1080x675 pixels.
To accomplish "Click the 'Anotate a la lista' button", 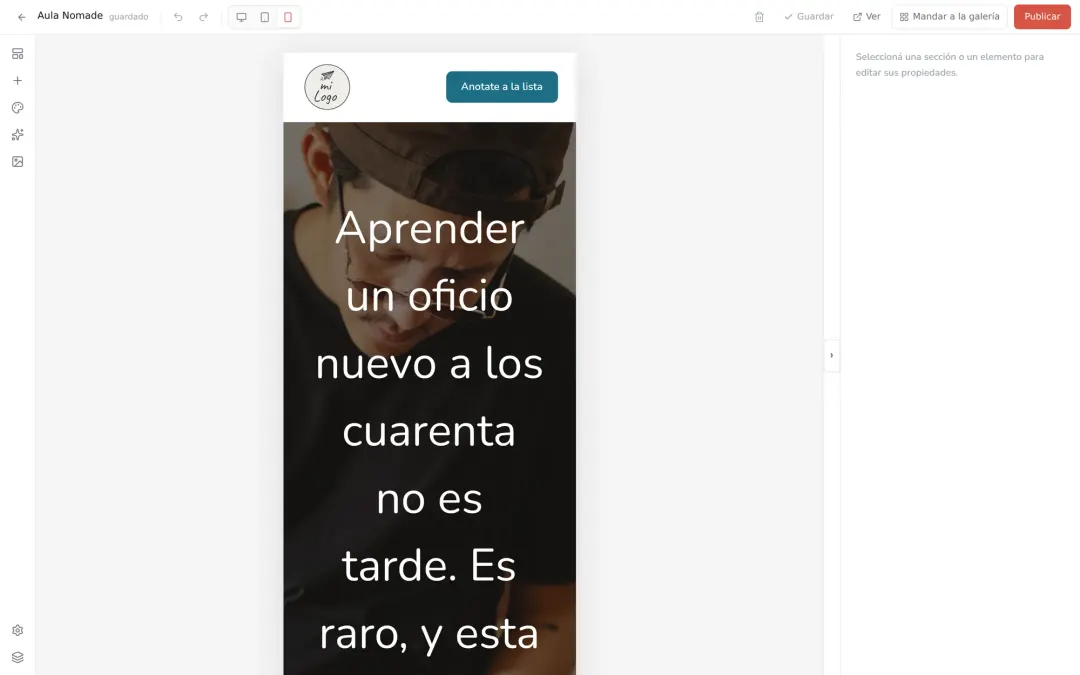I will 501,87.
